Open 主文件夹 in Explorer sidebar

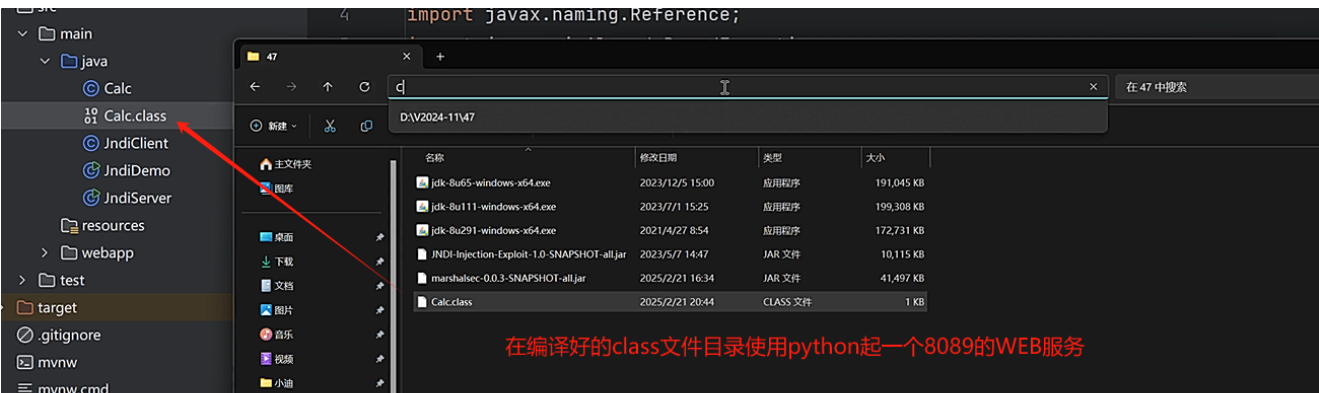(286, 164)
